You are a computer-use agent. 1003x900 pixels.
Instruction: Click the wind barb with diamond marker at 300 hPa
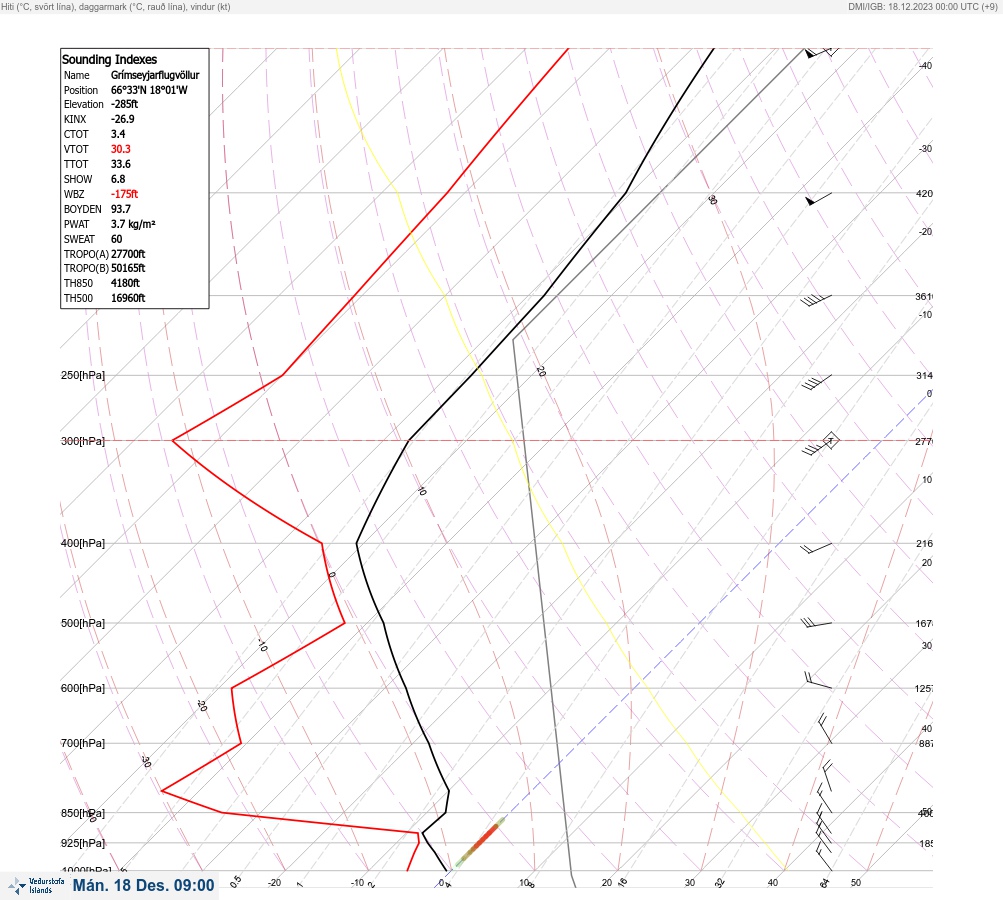(x=821, y=445)
